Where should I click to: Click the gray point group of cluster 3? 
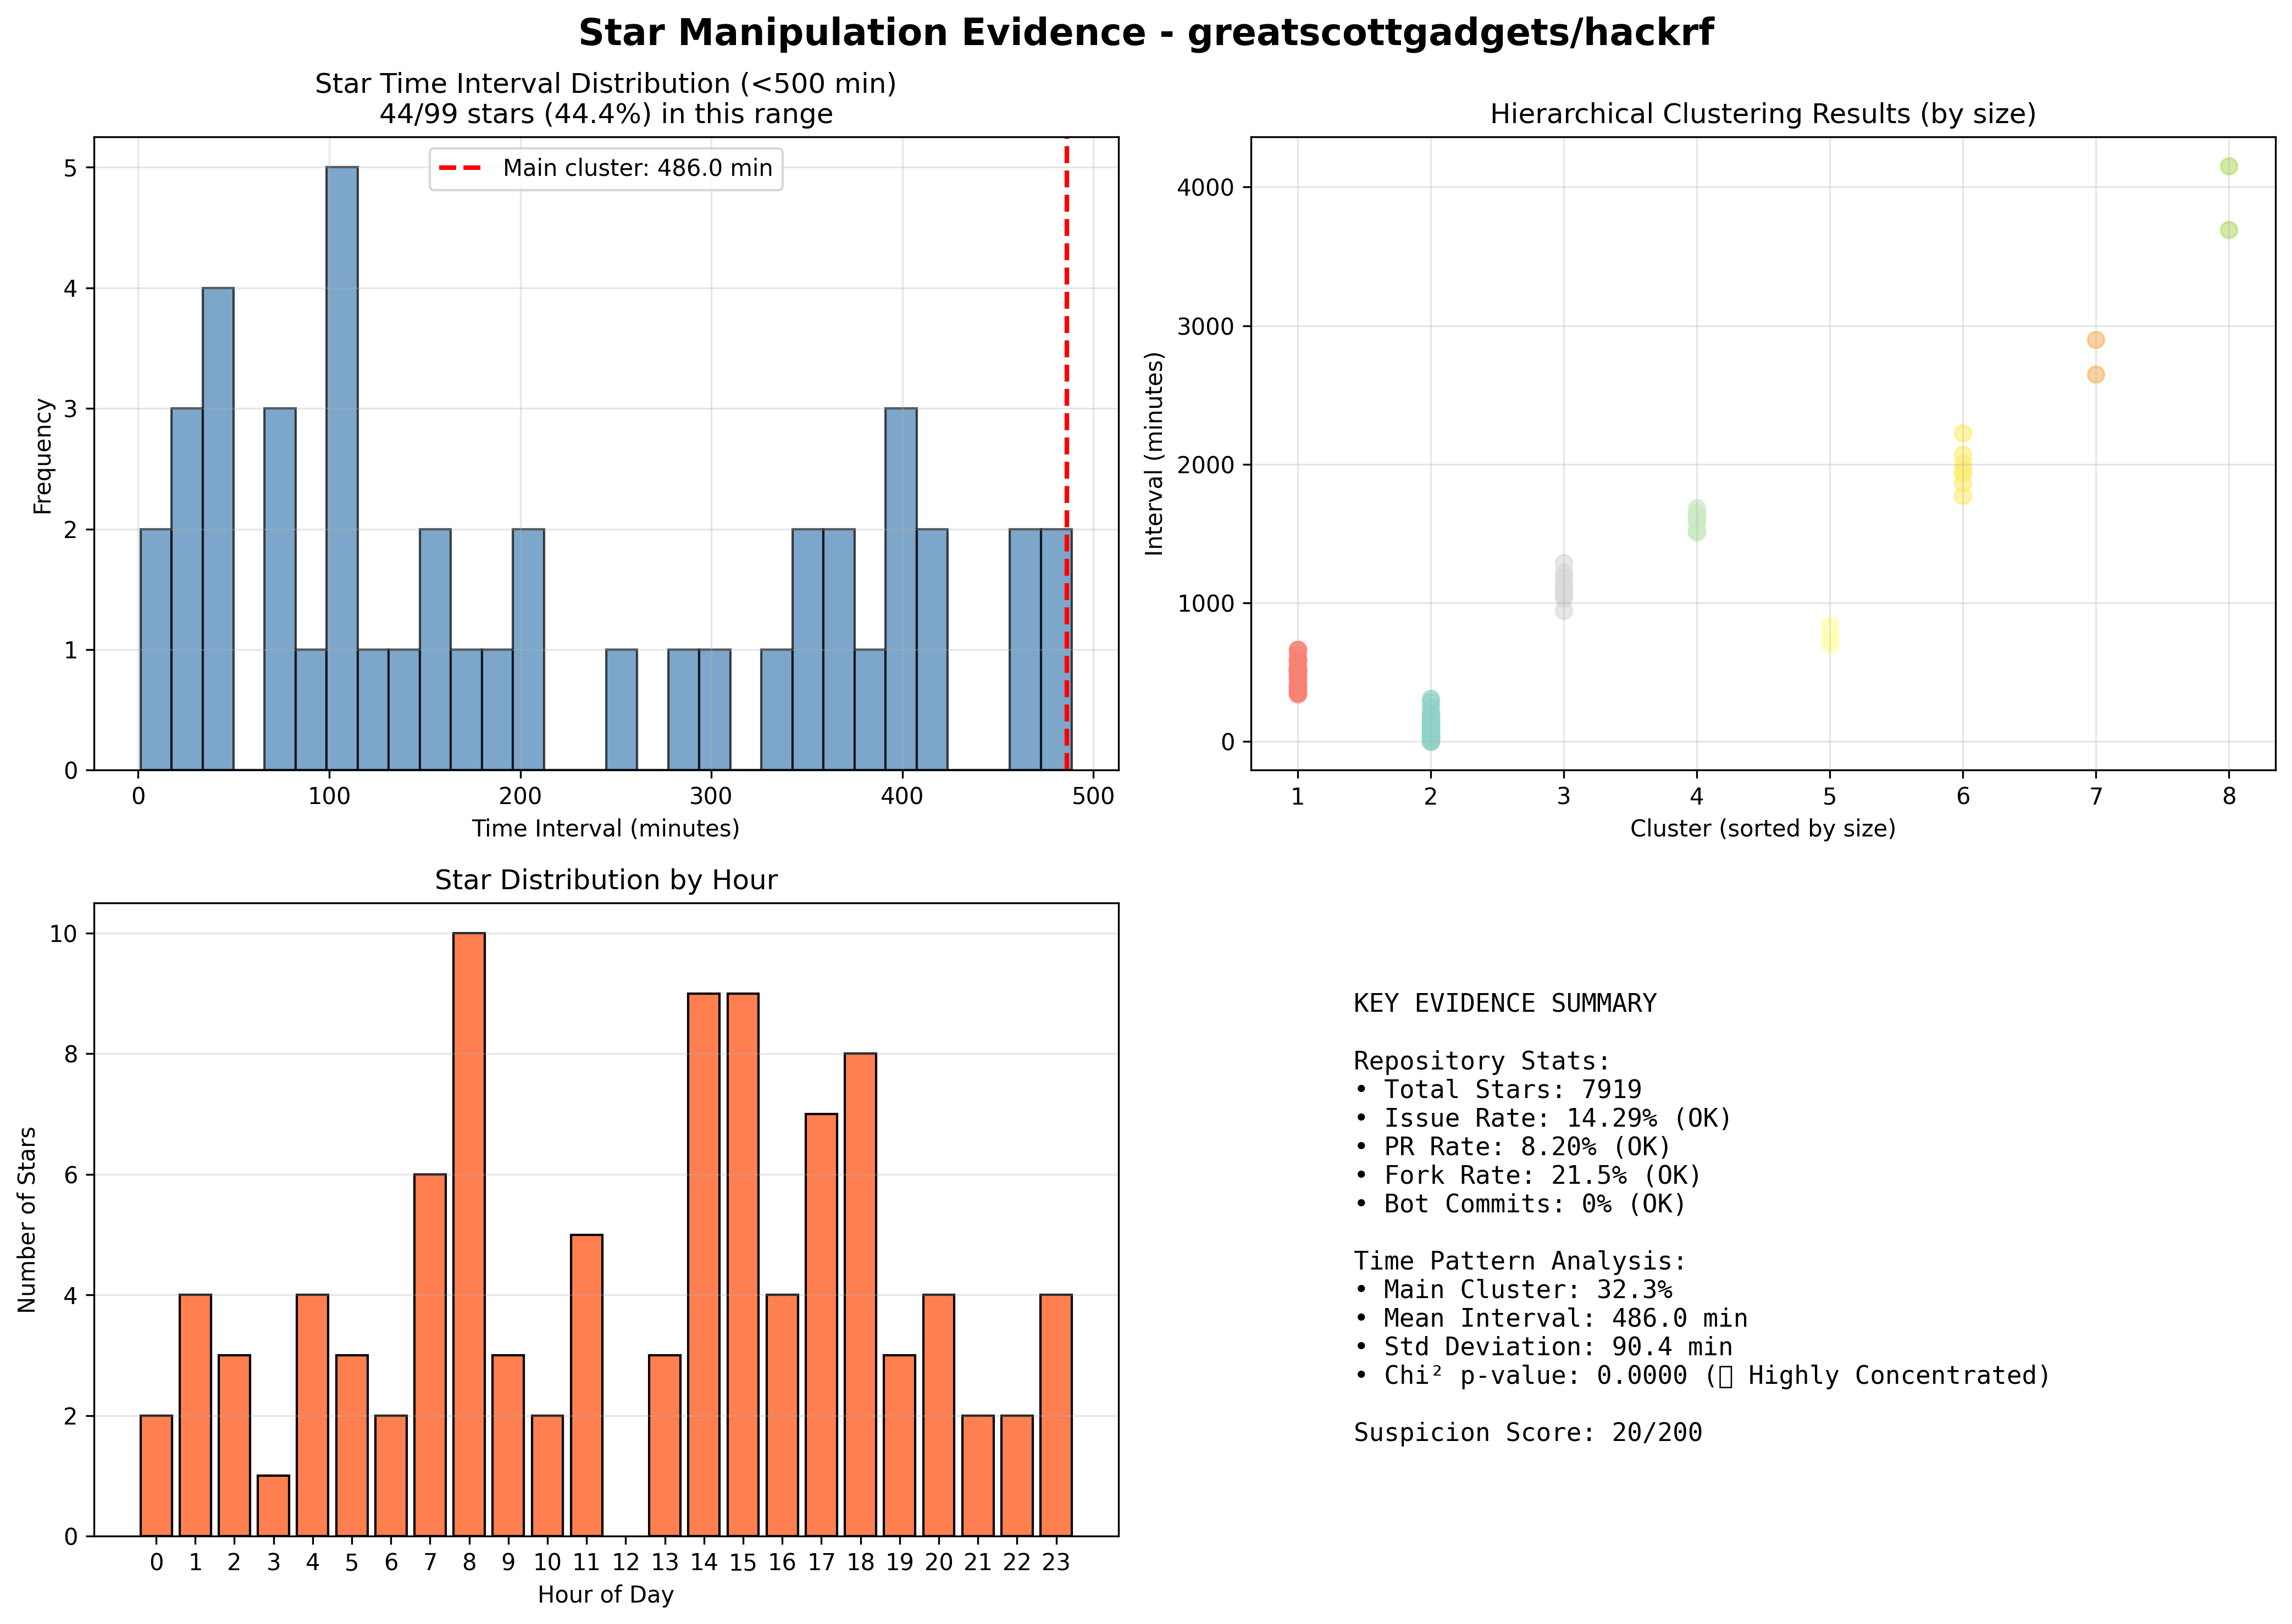(x=1564, y=587)
